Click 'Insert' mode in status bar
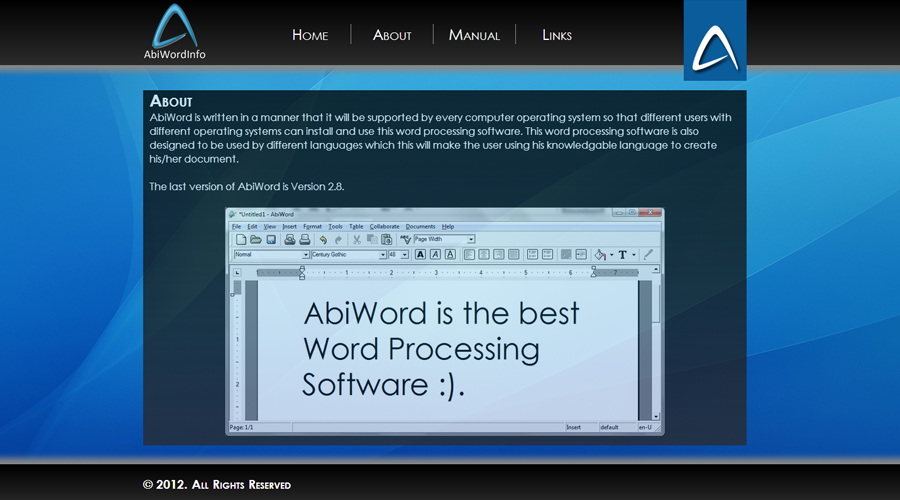 [x=573, y=428]
